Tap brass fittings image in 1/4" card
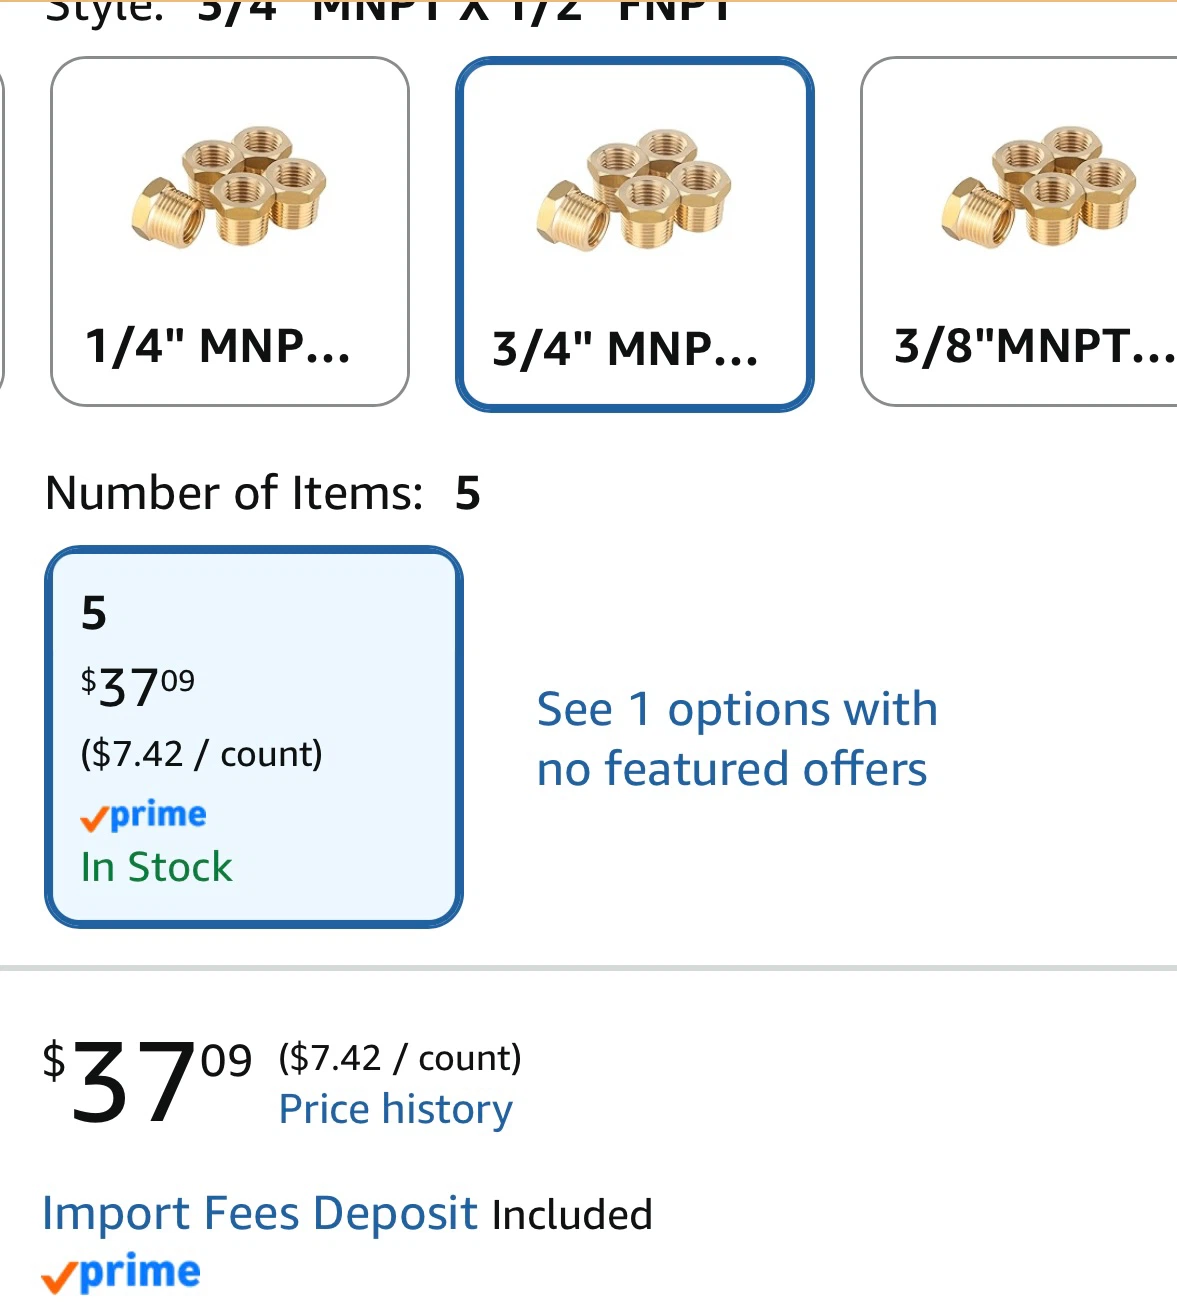 click(x=229, y=188)
